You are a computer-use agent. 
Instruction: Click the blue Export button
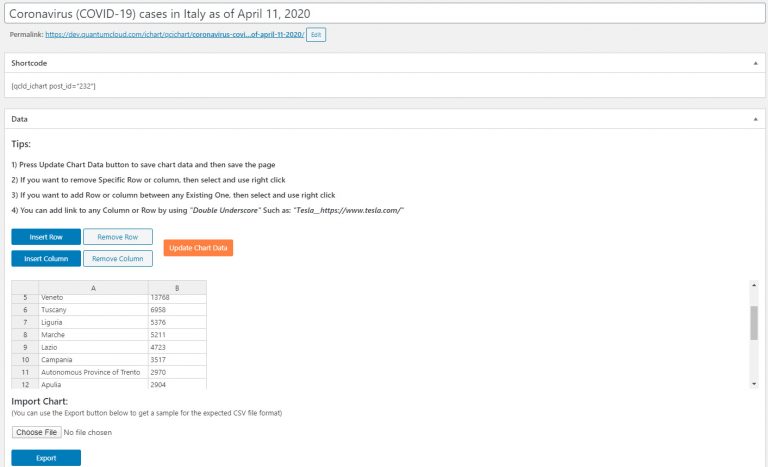click(46, 458)
